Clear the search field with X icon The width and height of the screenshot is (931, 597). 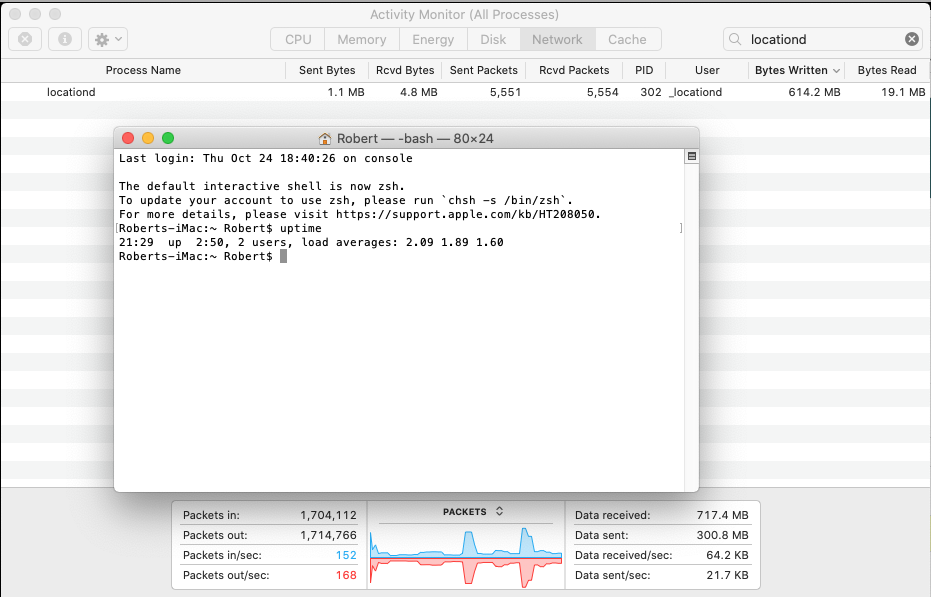pyautogui.click(x=911, y=39)
